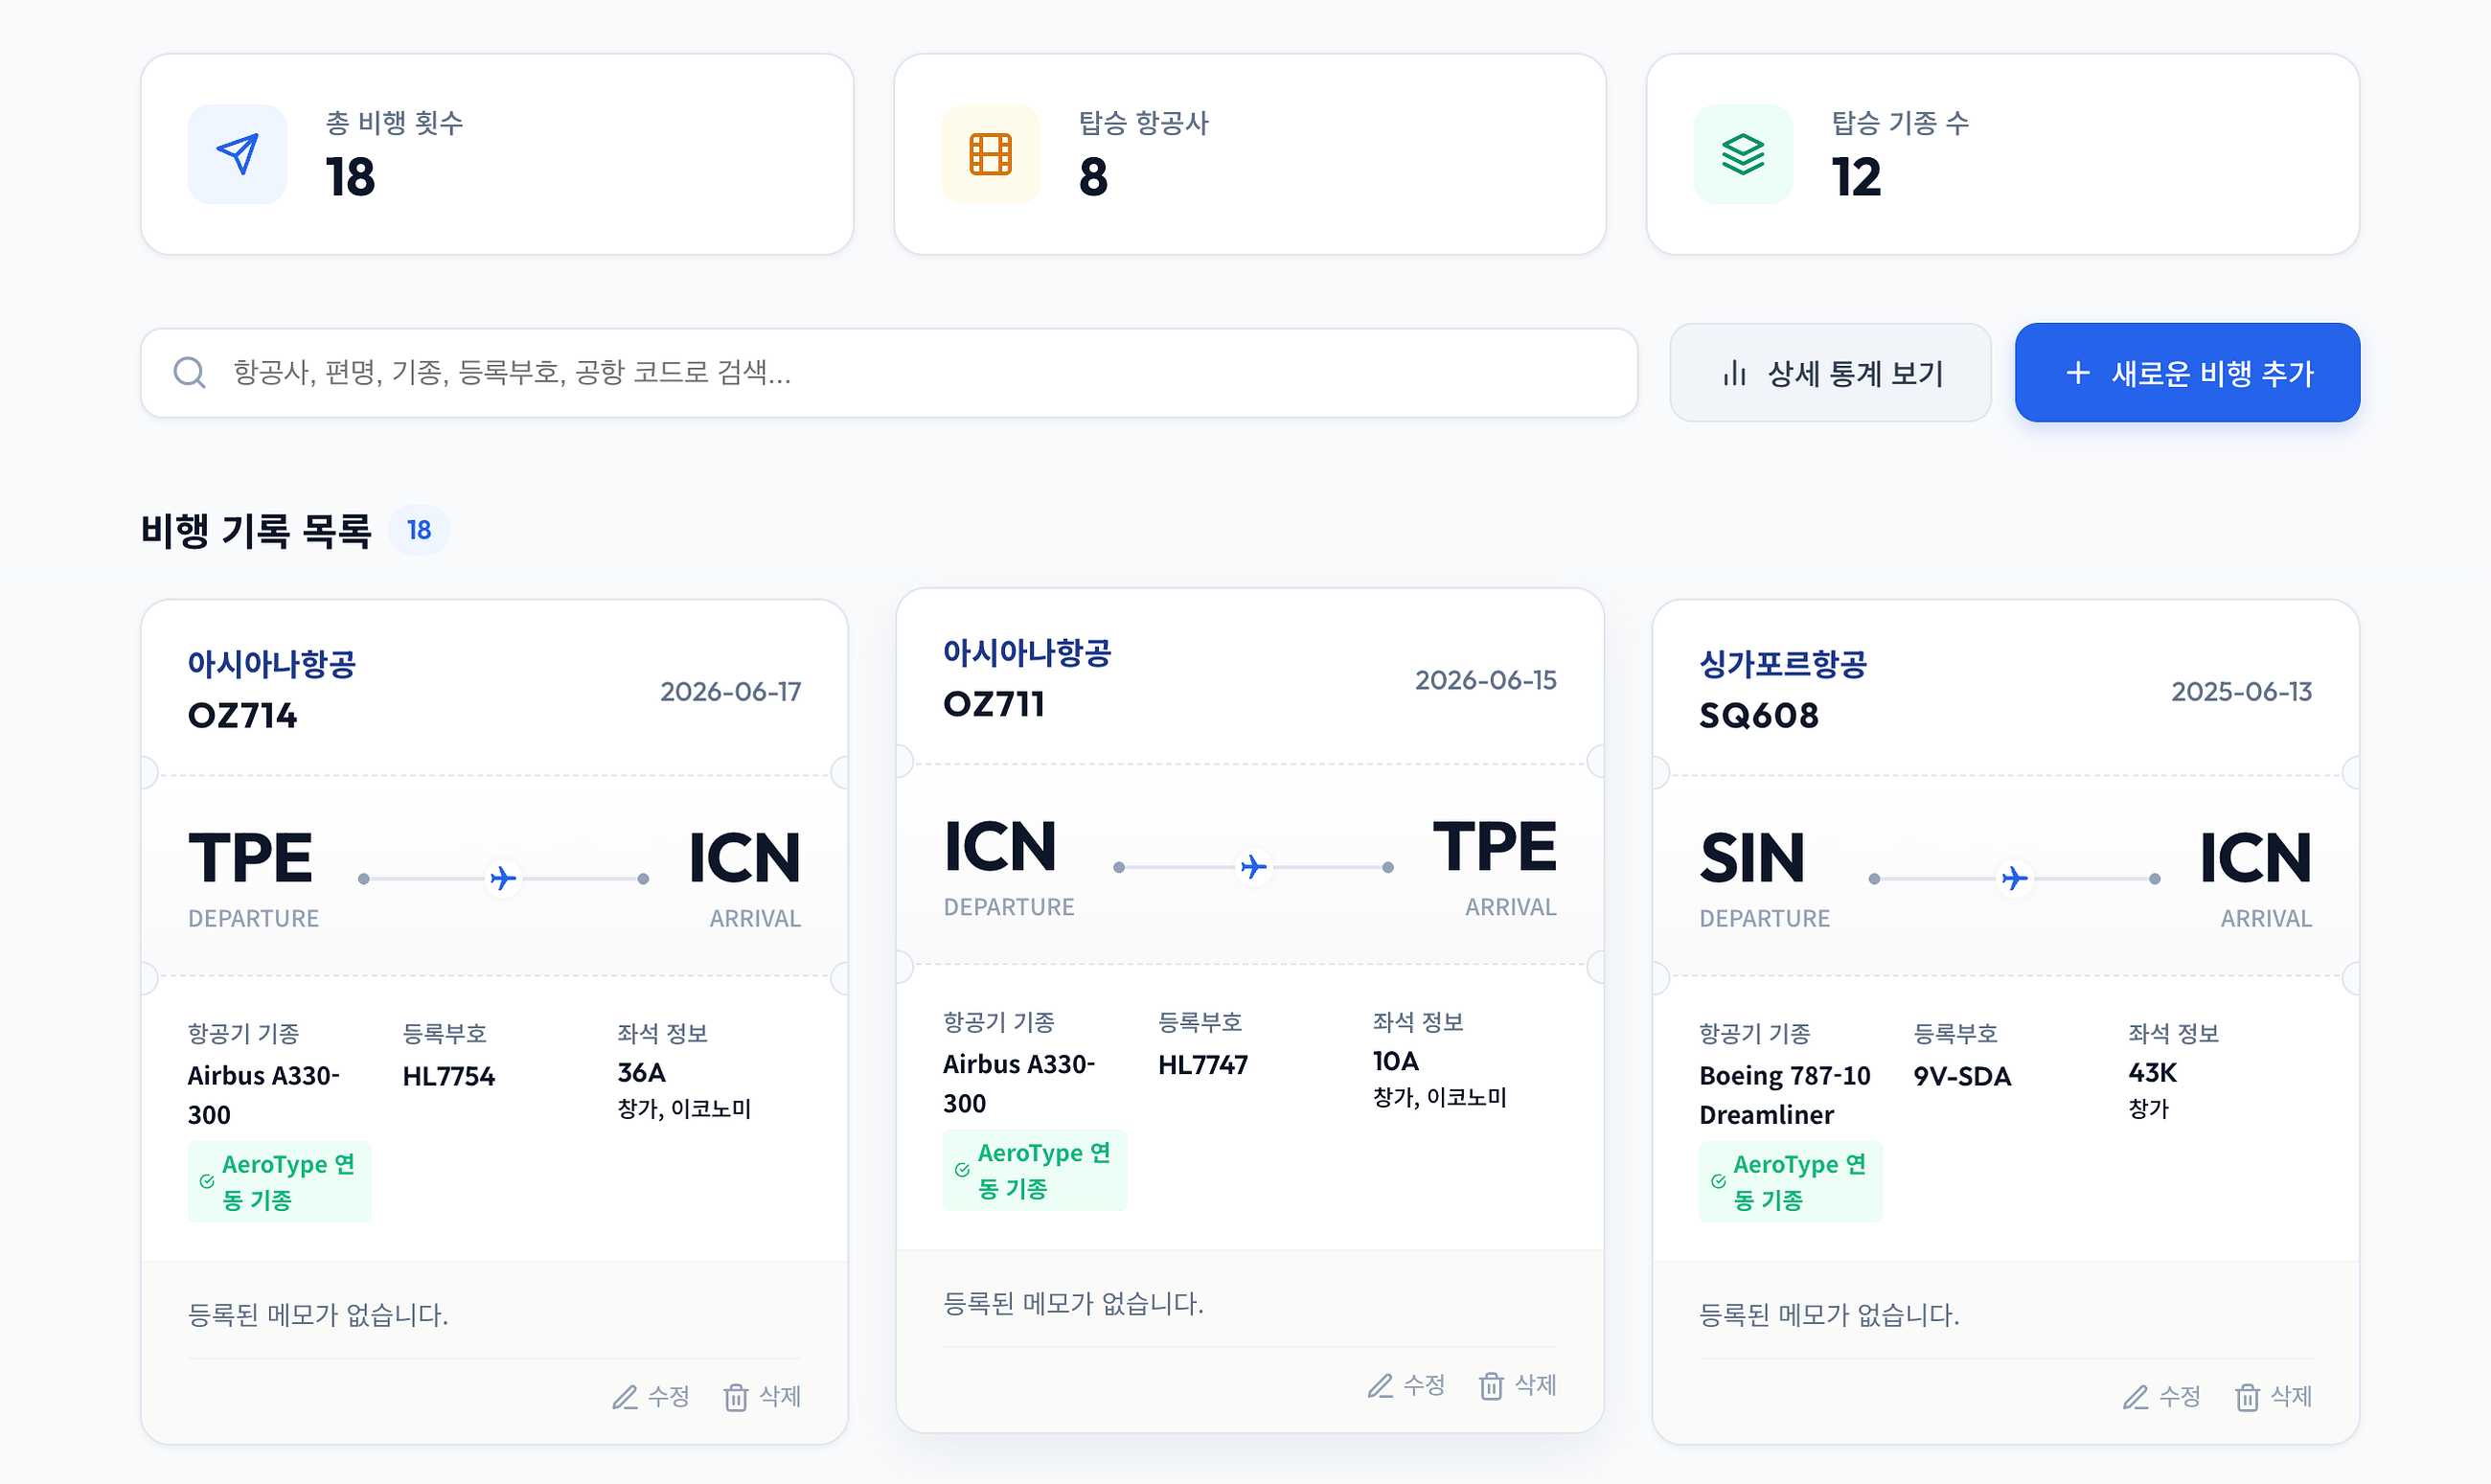Focus the flight search input field
The width and height of the screenshot is (2491, 1484).
[889, 373]
